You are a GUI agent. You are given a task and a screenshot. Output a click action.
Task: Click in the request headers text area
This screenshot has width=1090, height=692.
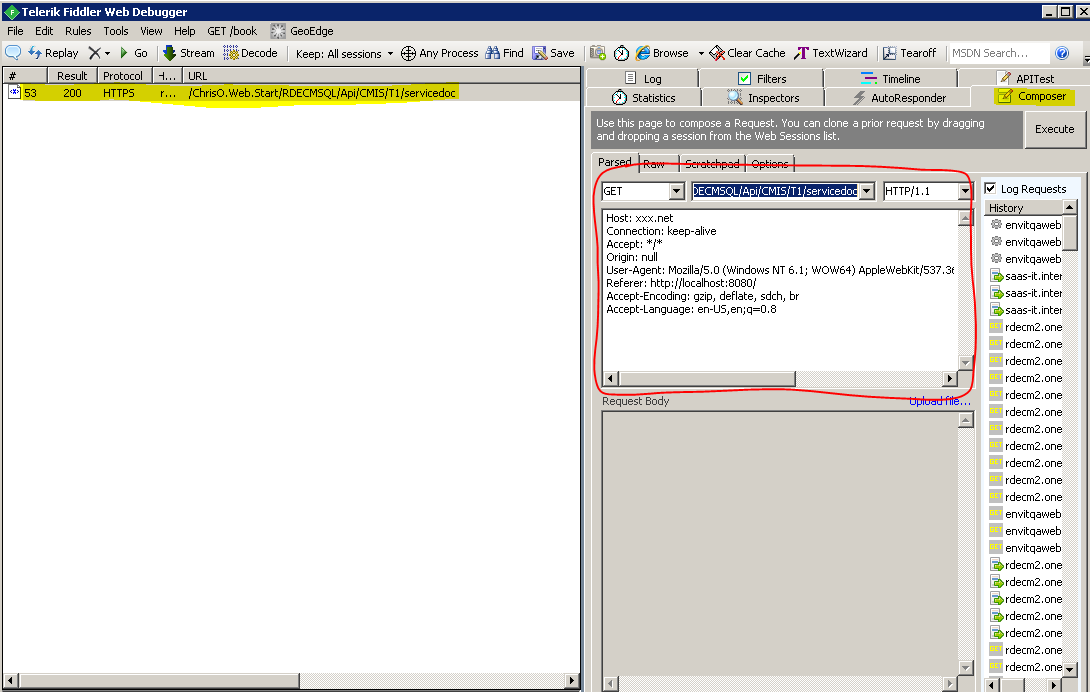tap(780, 290)
